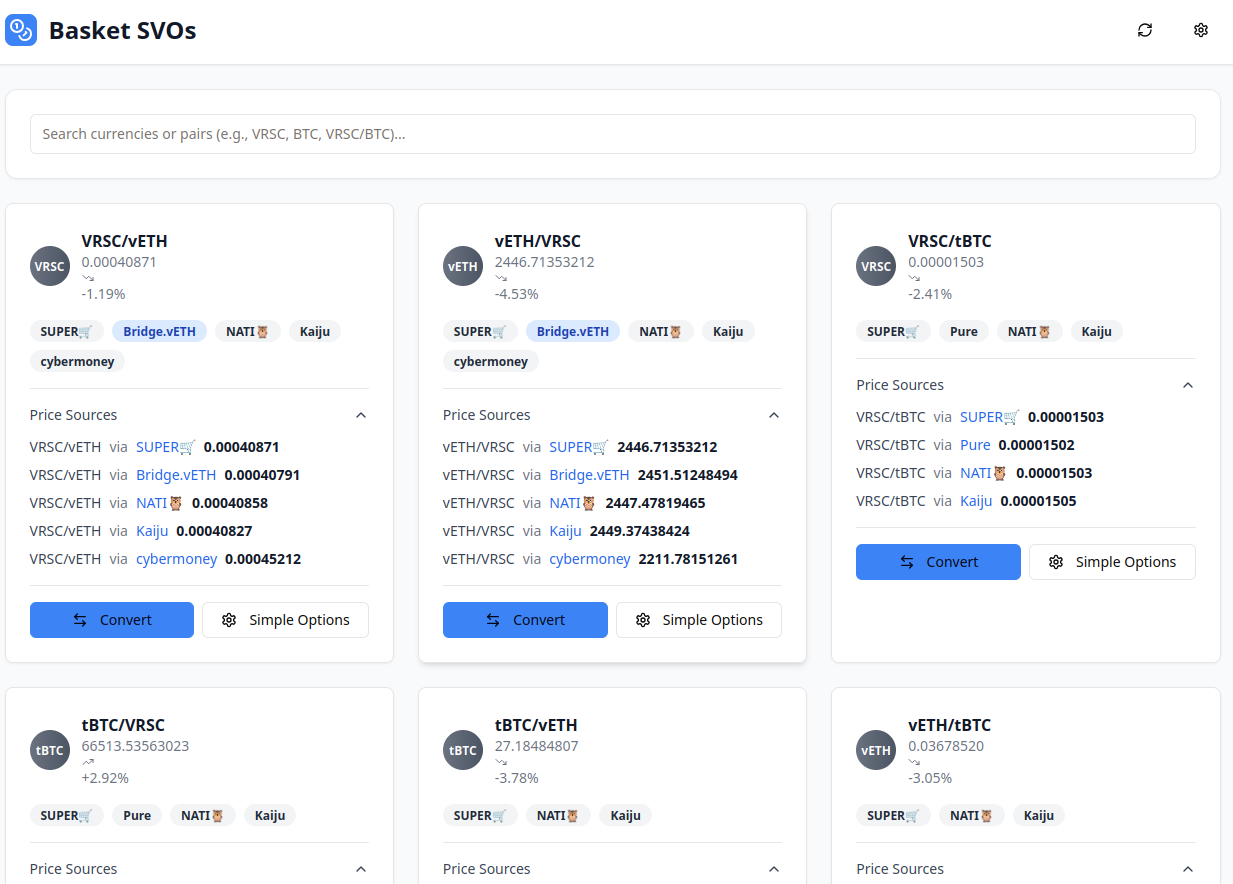
Task: Click the refresh icon in the header
Action: coord(1145,30)
